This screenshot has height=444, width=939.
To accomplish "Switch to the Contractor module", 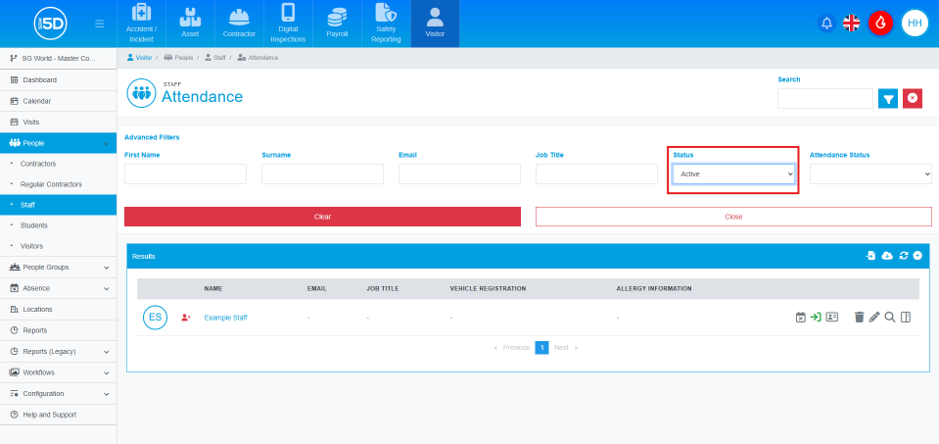I will (239, 24).
